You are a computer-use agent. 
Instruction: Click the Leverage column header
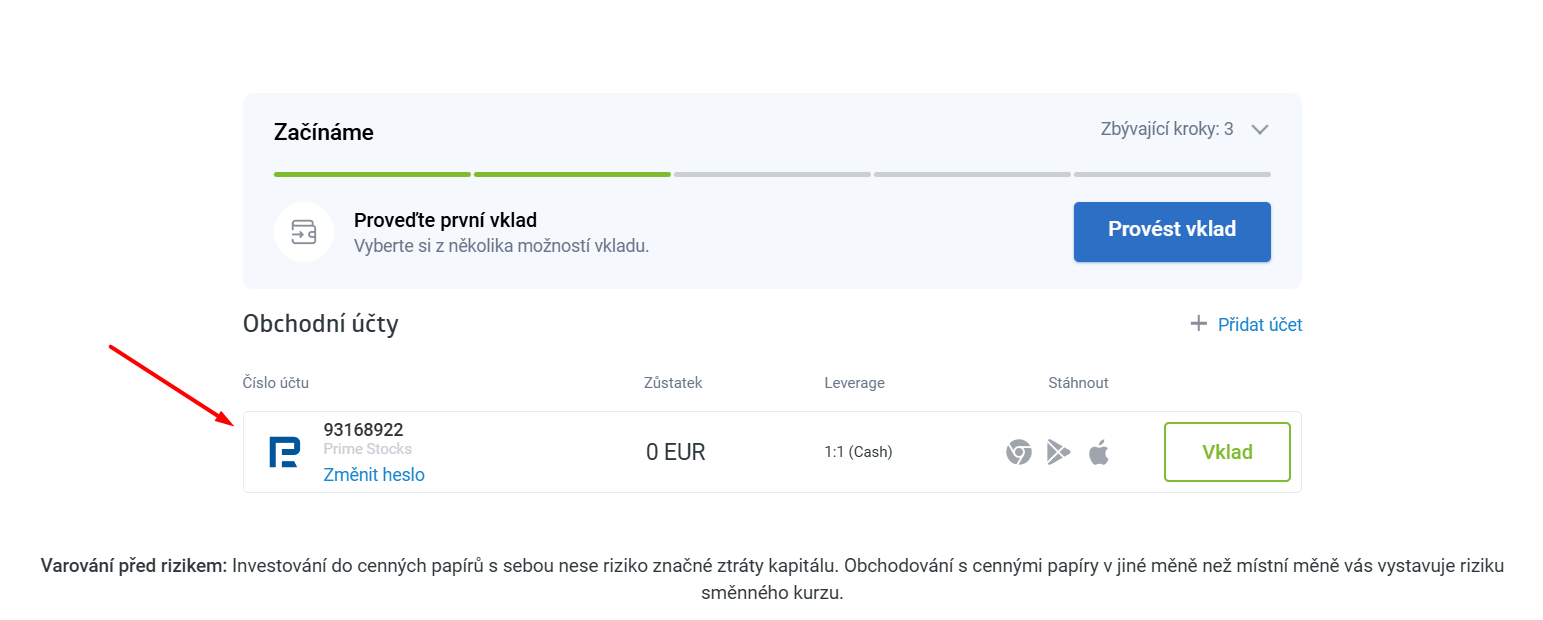[x=854, y=383]
